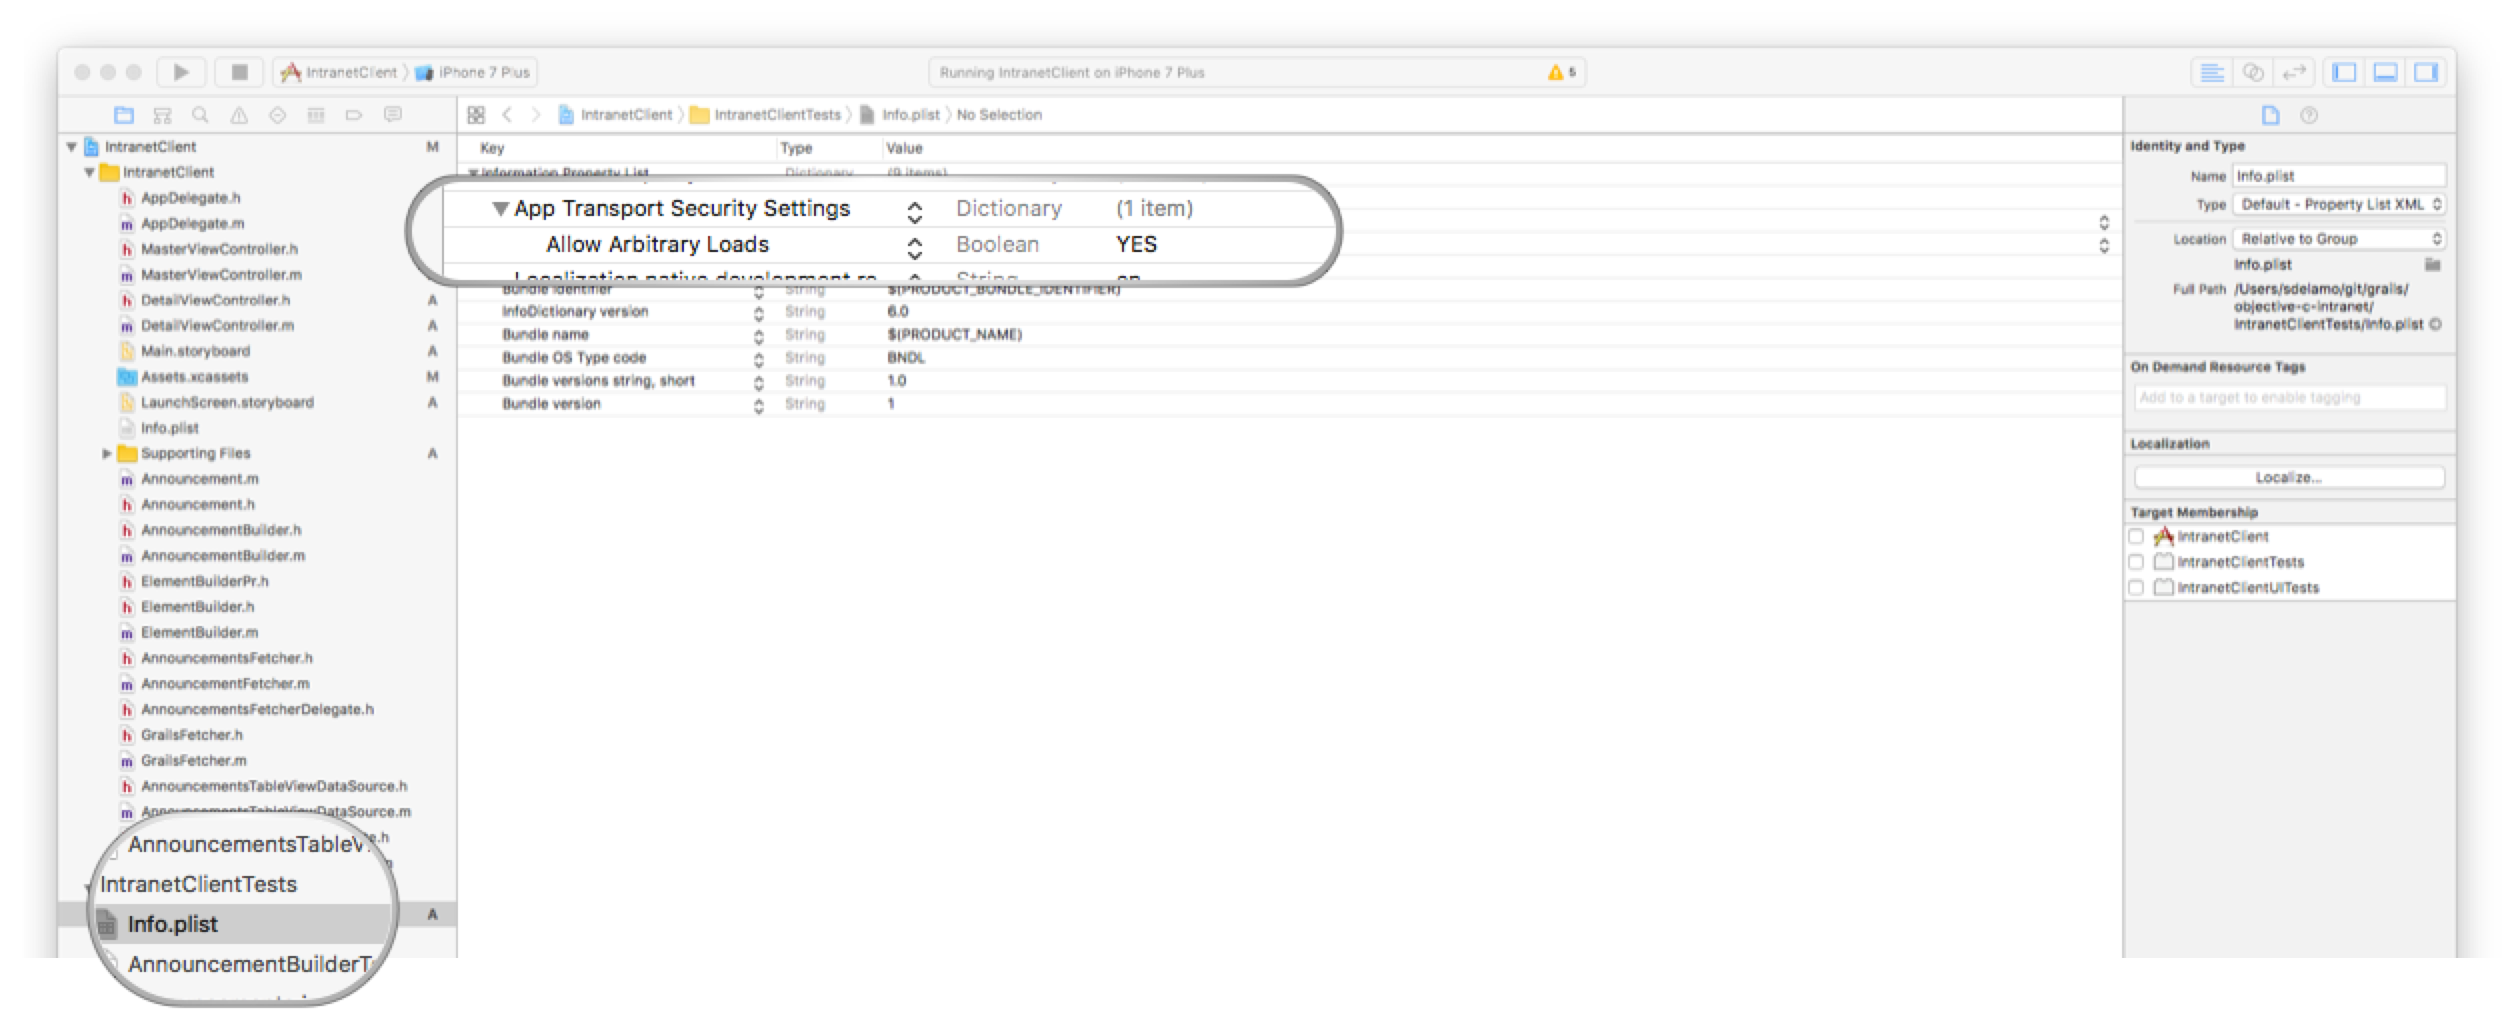Click the Name field in Identity and Type
This screenshot has height=1014, width=2514.
tap(2339, 176)
